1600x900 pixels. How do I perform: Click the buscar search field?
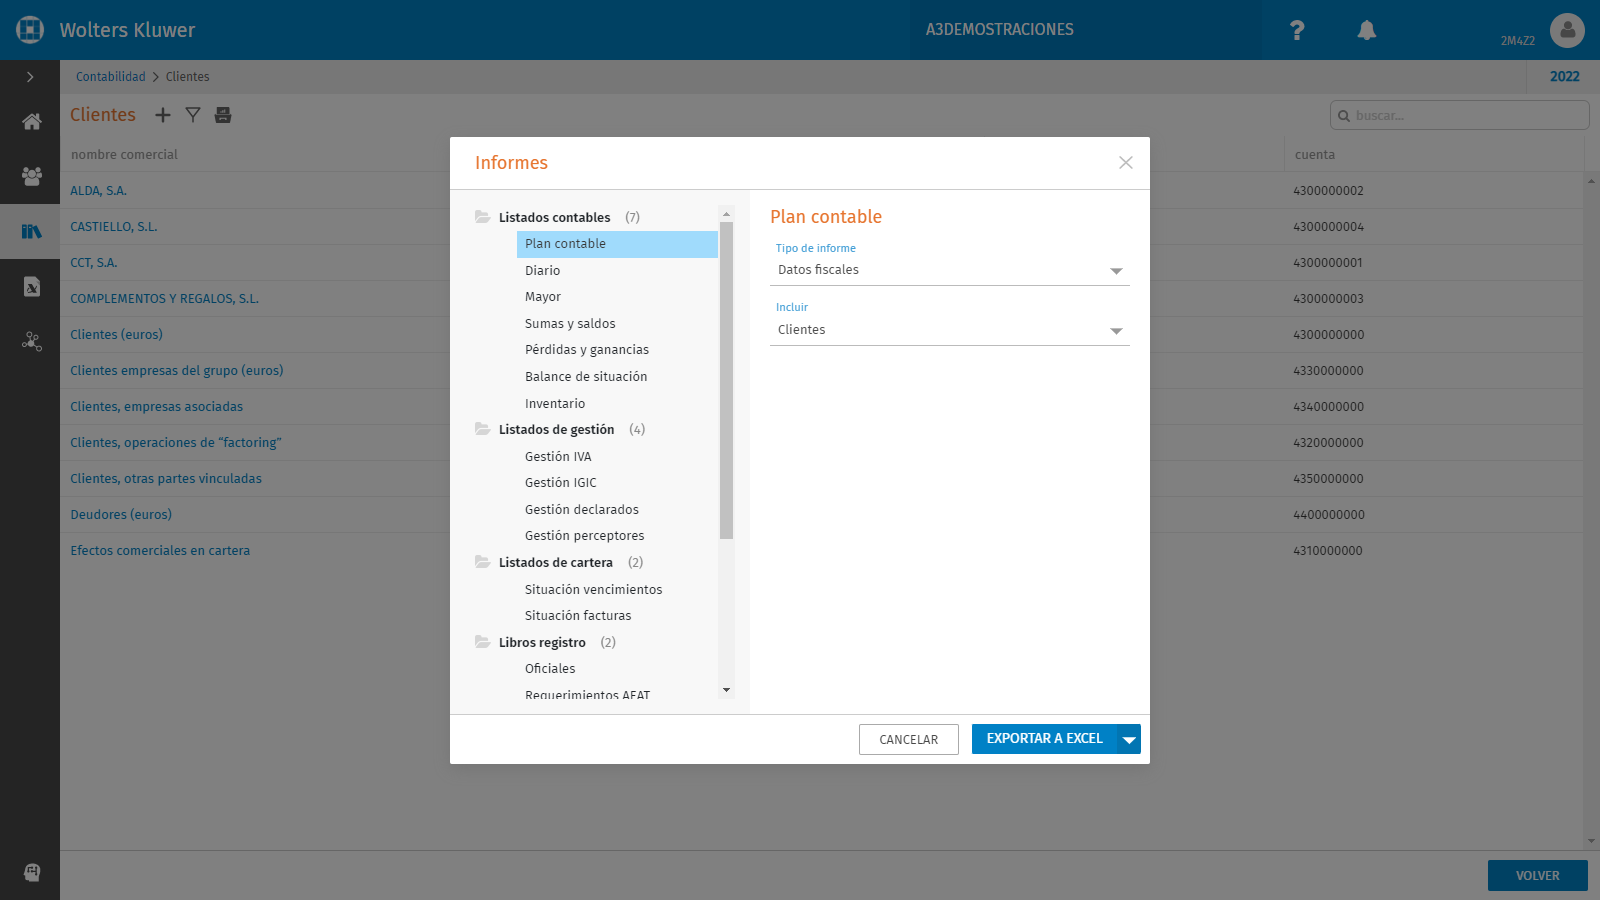click(x=1460, y=115)
